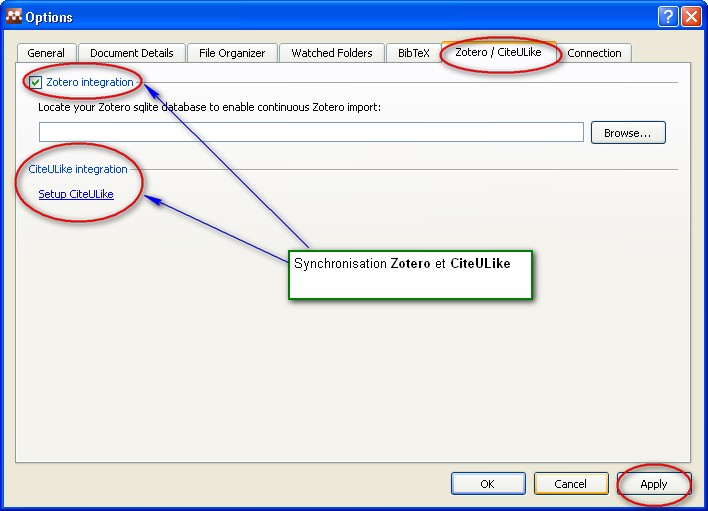Screen dimensions: 708x511
Task: Disable the Zotero integration checkbox
Action: pos(36,82)
